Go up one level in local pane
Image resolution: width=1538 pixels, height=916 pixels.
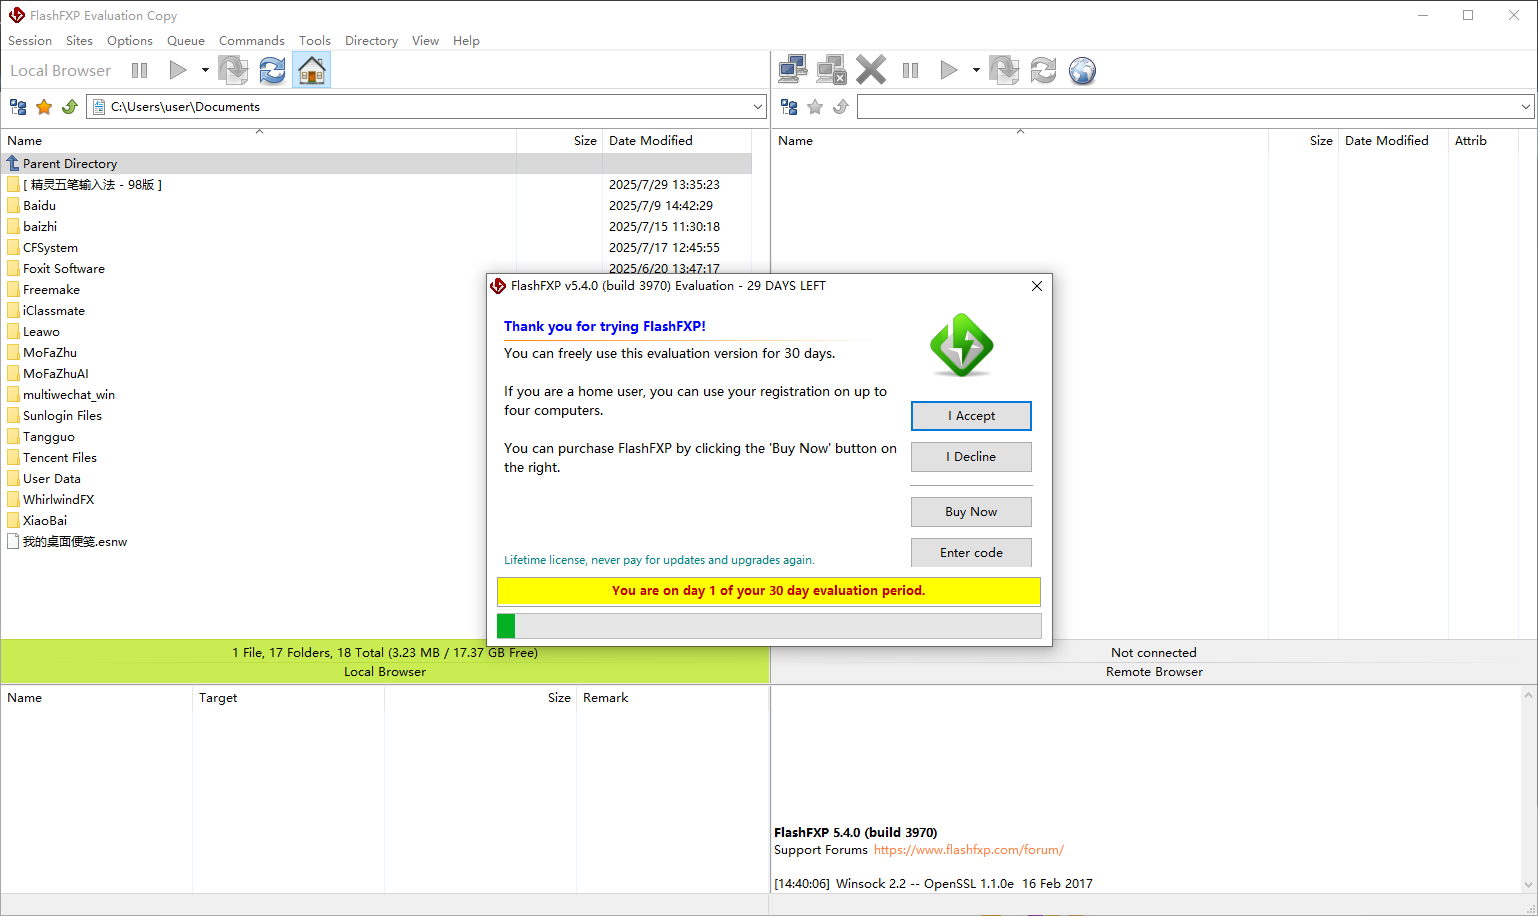pos(70,107)
